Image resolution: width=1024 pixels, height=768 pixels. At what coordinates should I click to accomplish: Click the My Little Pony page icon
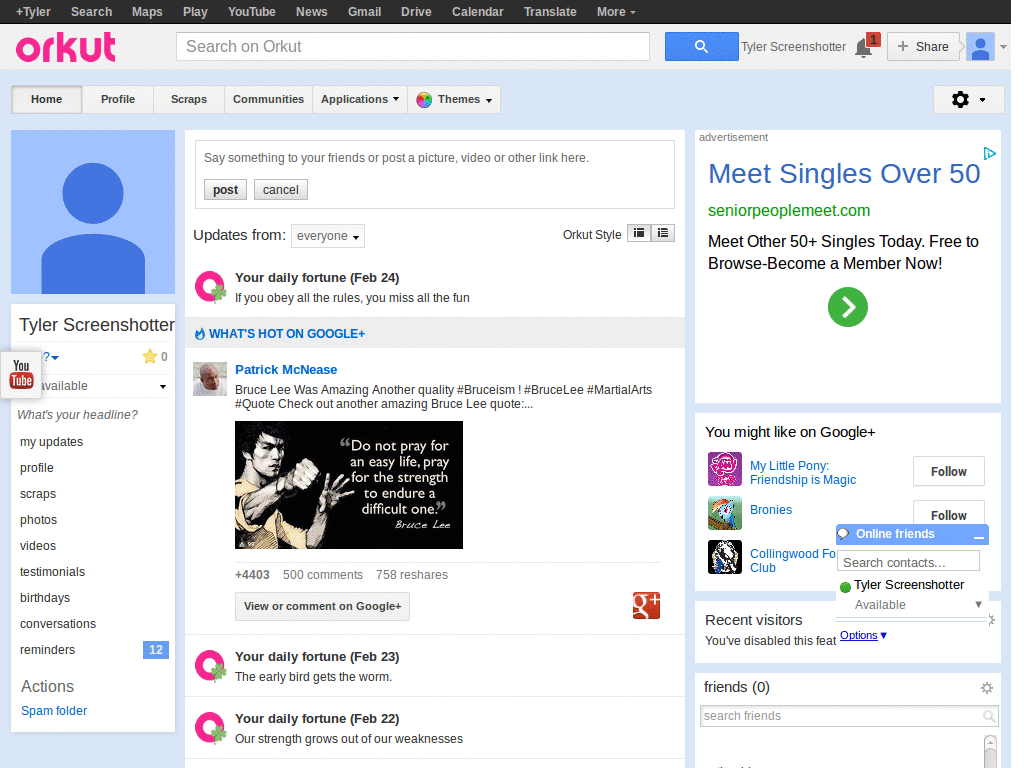[x=725, y=469]
